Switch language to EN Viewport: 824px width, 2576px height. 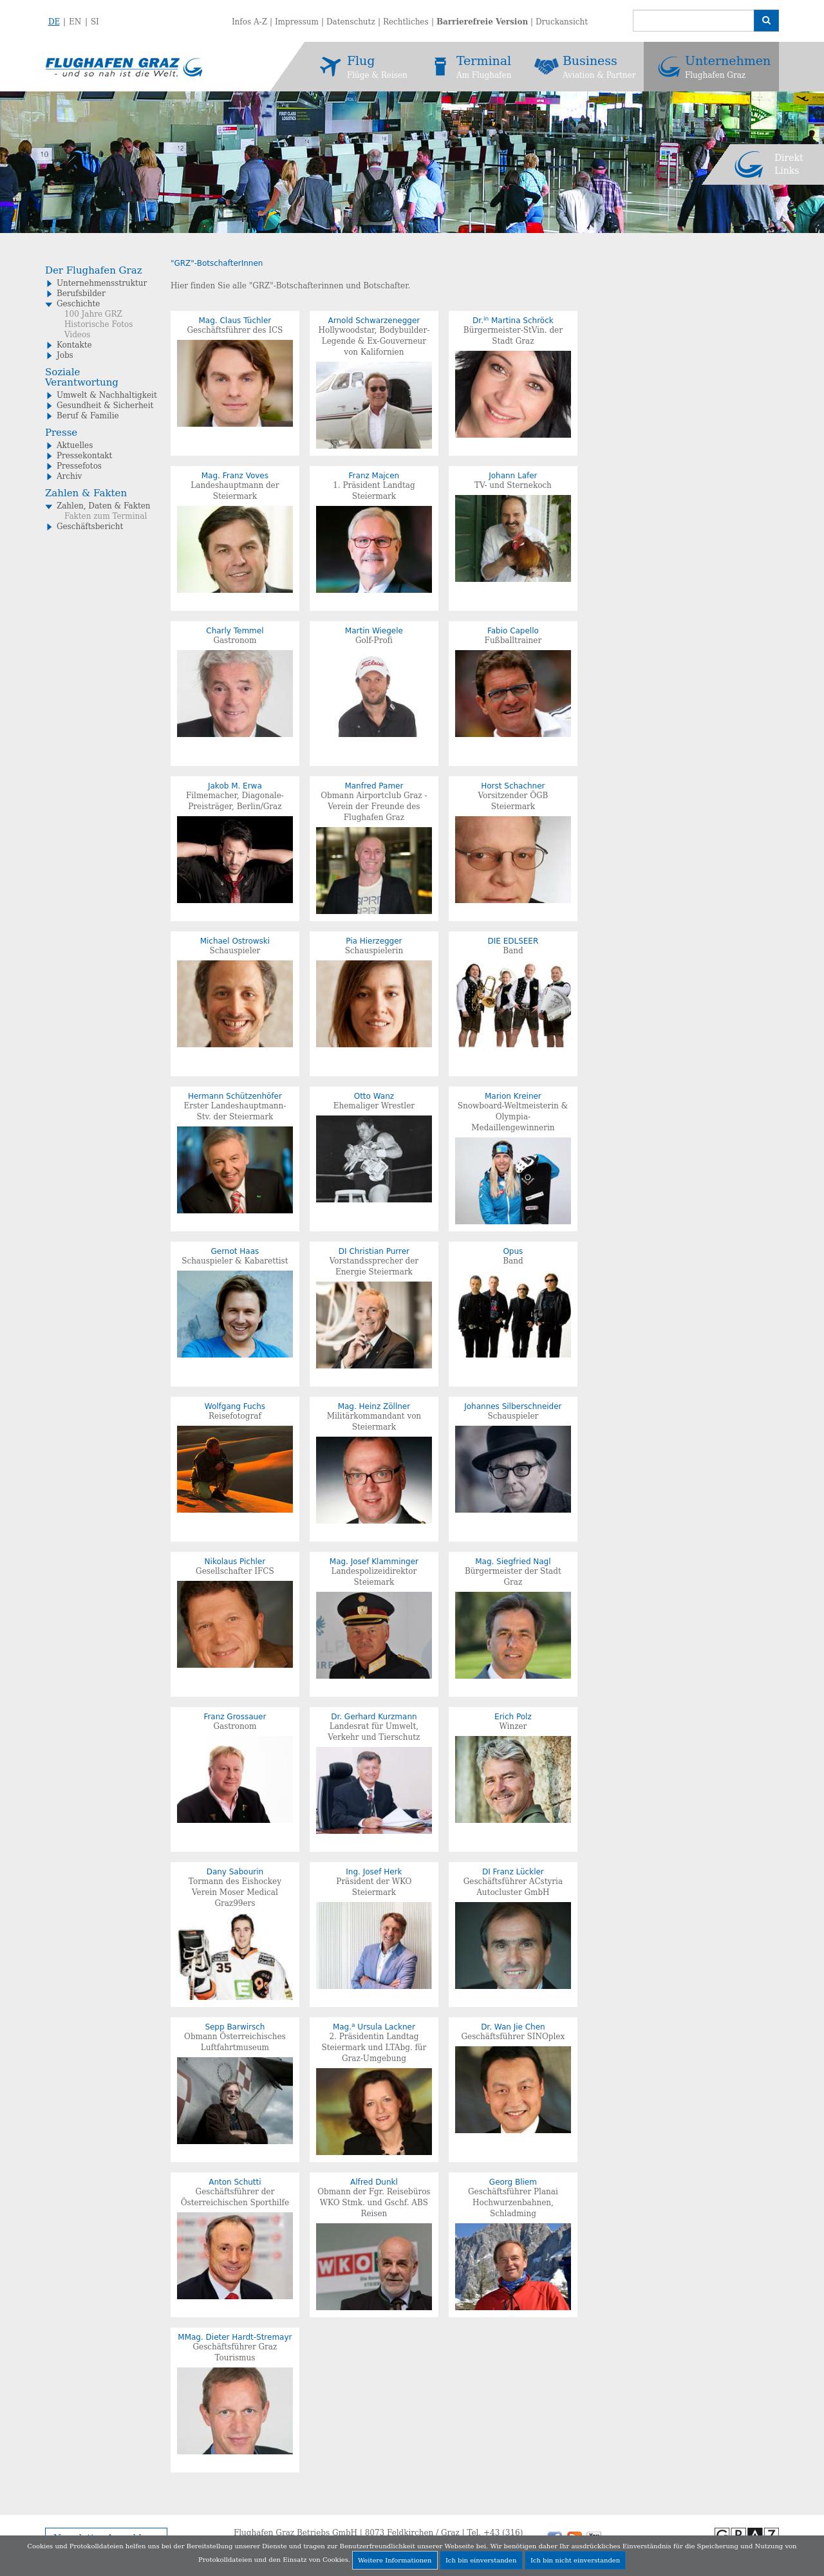pos(75,21)
